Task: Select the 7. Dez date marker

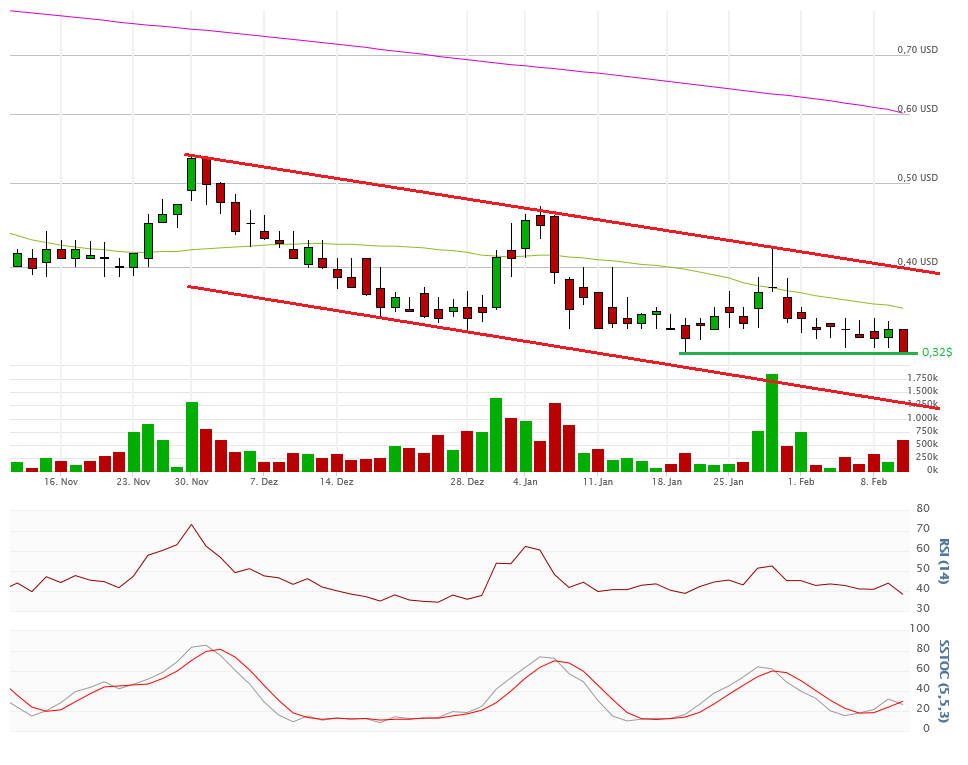Action: [x=264, y=482]
